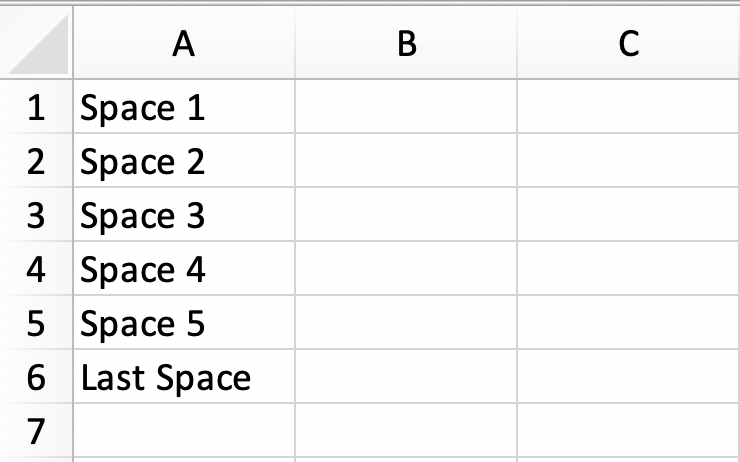
Task: Click cell containing Space 5
Action: (184, 322)
